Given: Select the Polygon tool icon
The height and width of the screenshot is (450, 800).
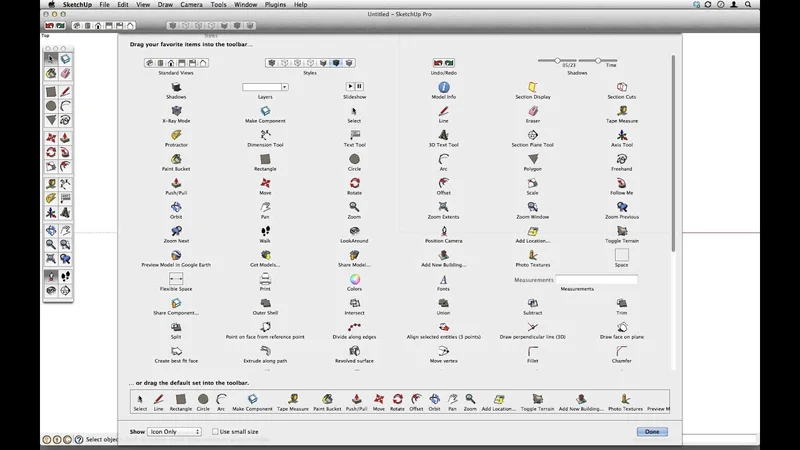Looking at the screenshot, I should [533, 159].
